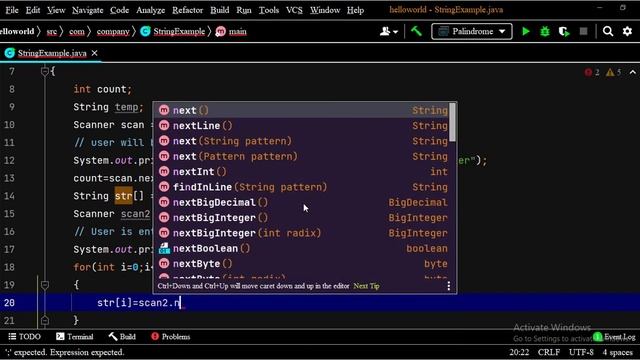The image size is (640, 360).
Task: Click caret position 20:22 in status bar
Action: [x=519, y=352]
